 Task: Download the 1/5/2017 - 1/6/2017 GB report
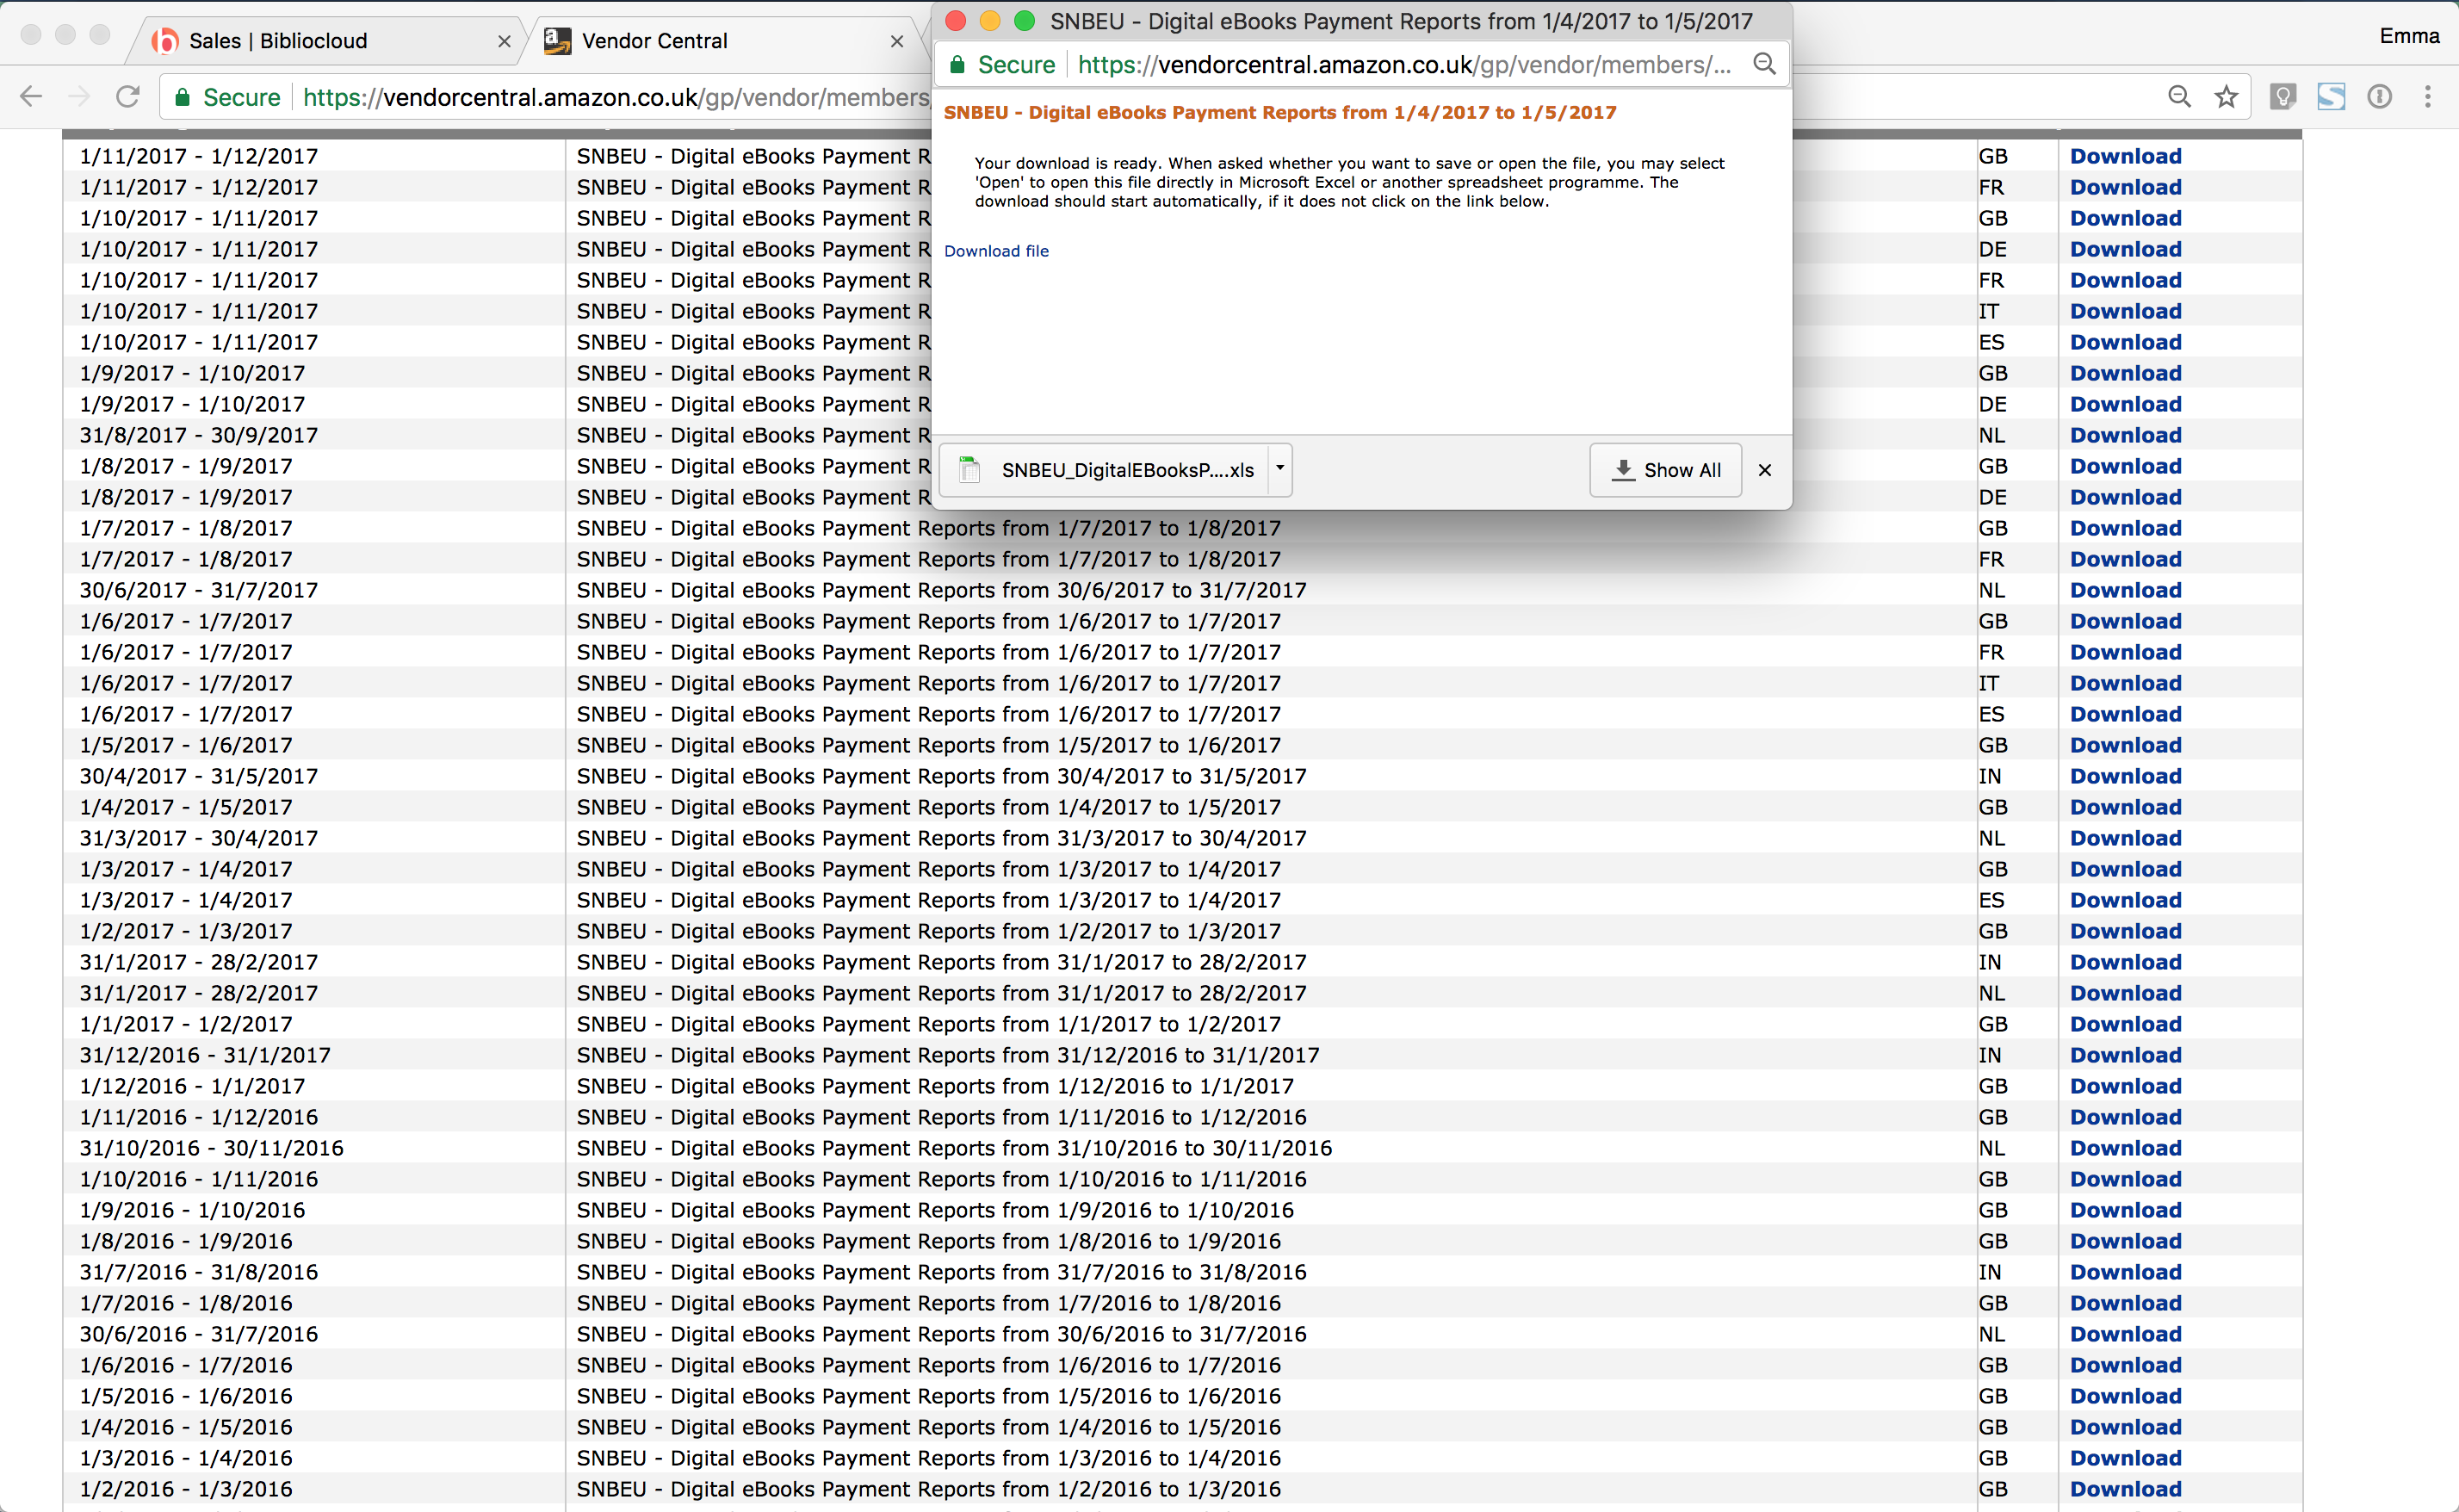[2125, 745]
